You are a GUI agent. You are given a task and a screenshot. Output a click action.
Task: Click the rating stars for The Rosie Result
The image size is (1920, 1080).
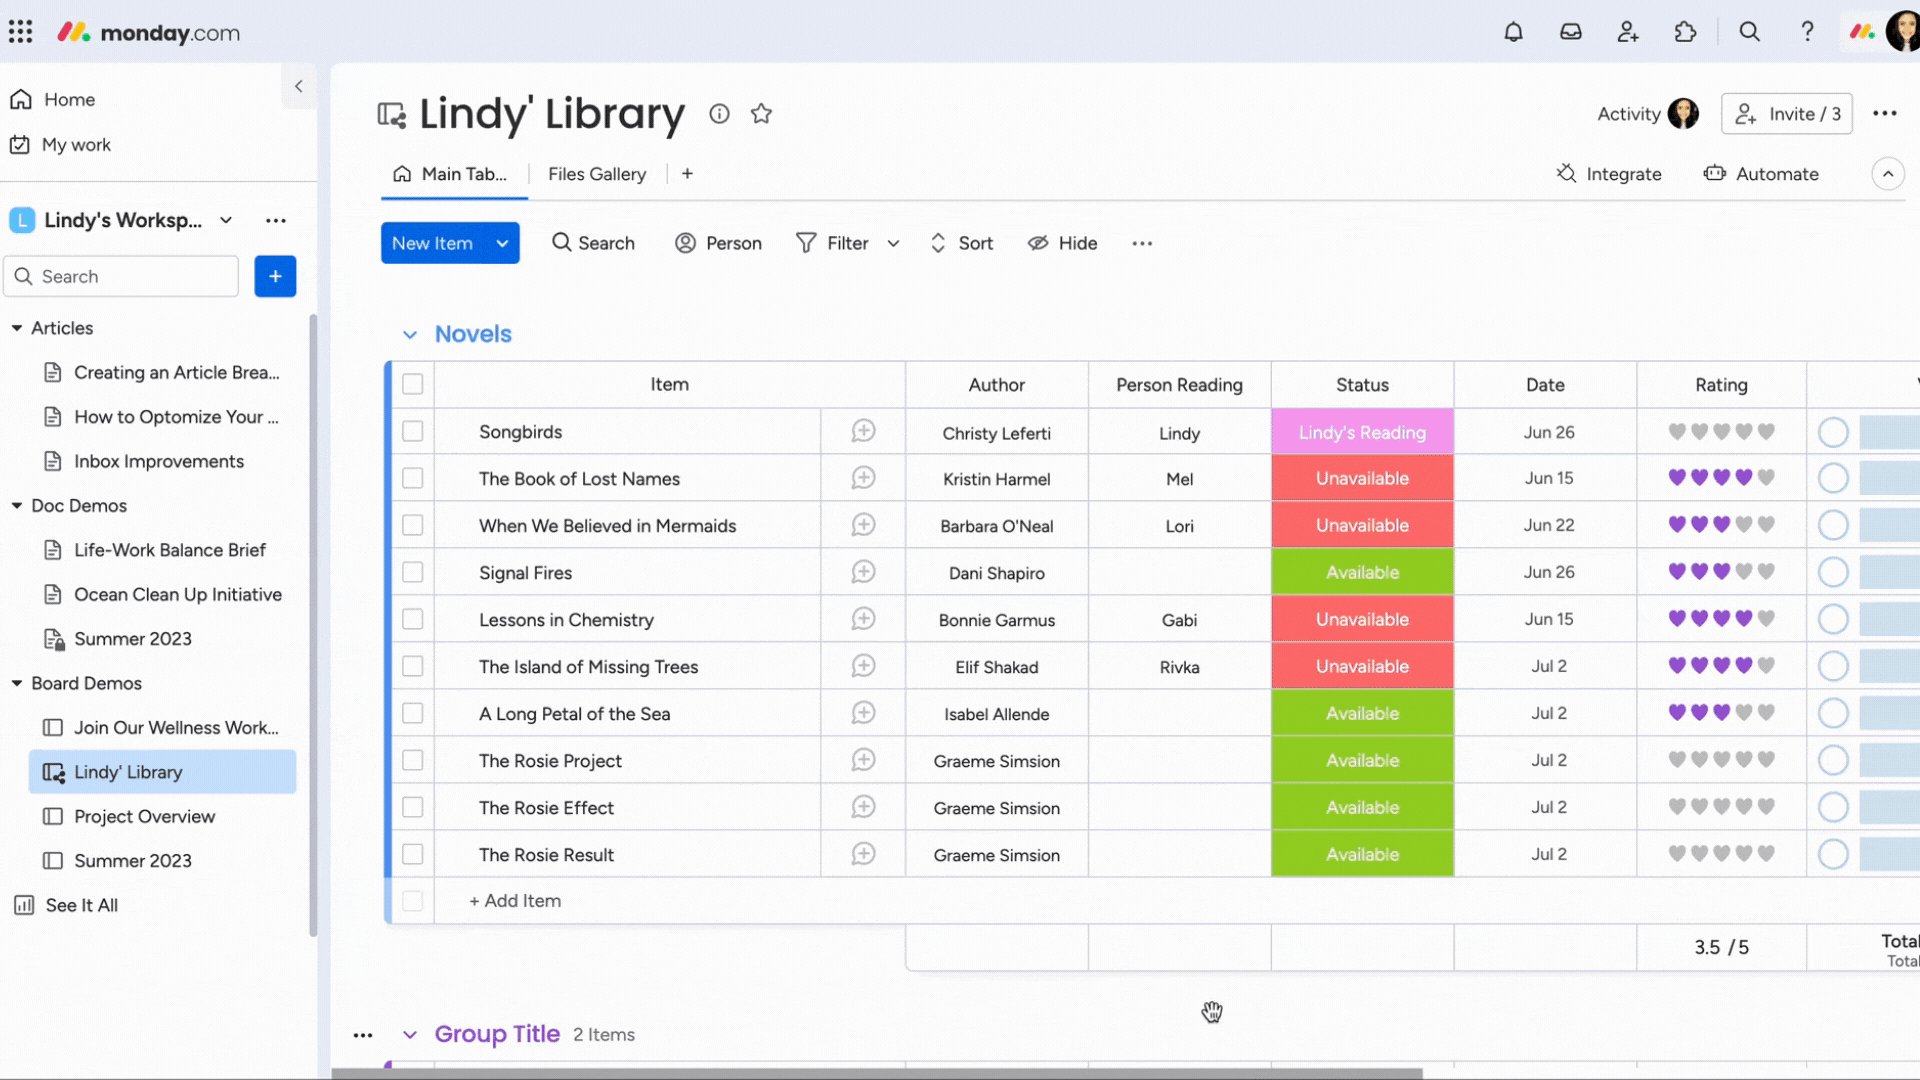point(1721,855)
